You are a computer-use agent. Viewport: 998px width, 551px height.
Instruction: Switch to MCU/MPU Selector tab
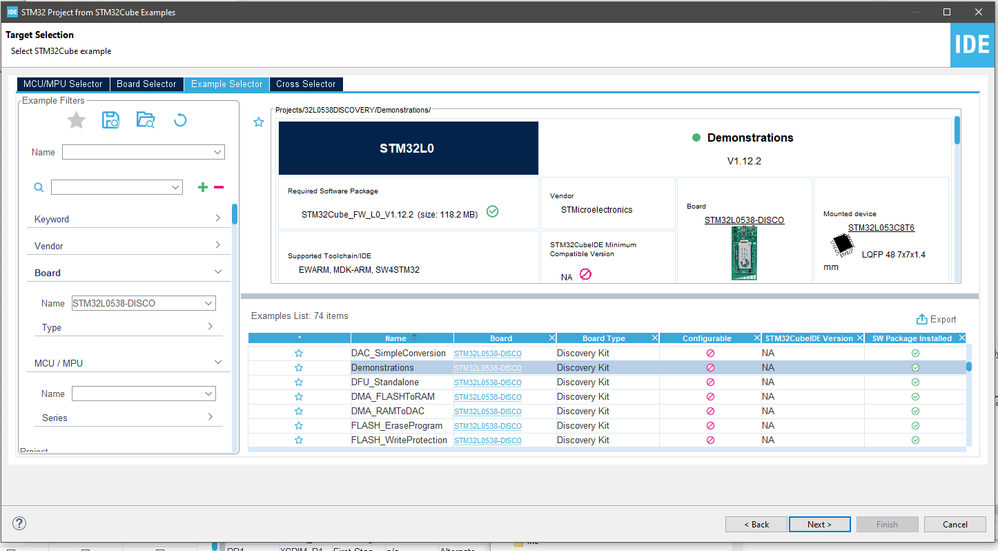pos(62,84)
